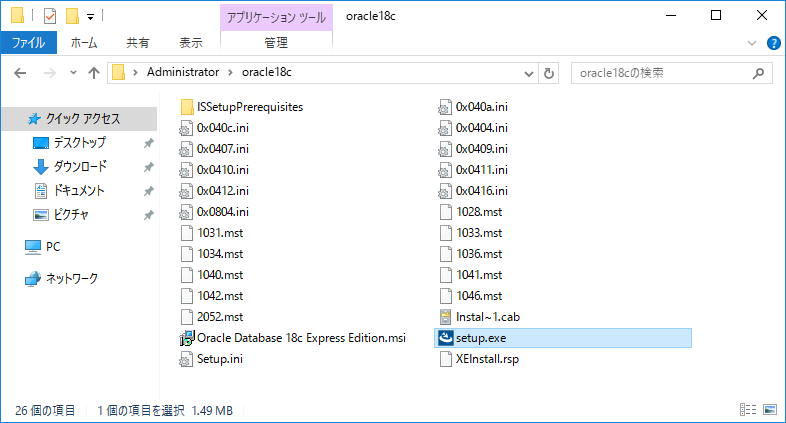Select the Setup.ini file icon

pyautogui.click(x=186, y=359)
